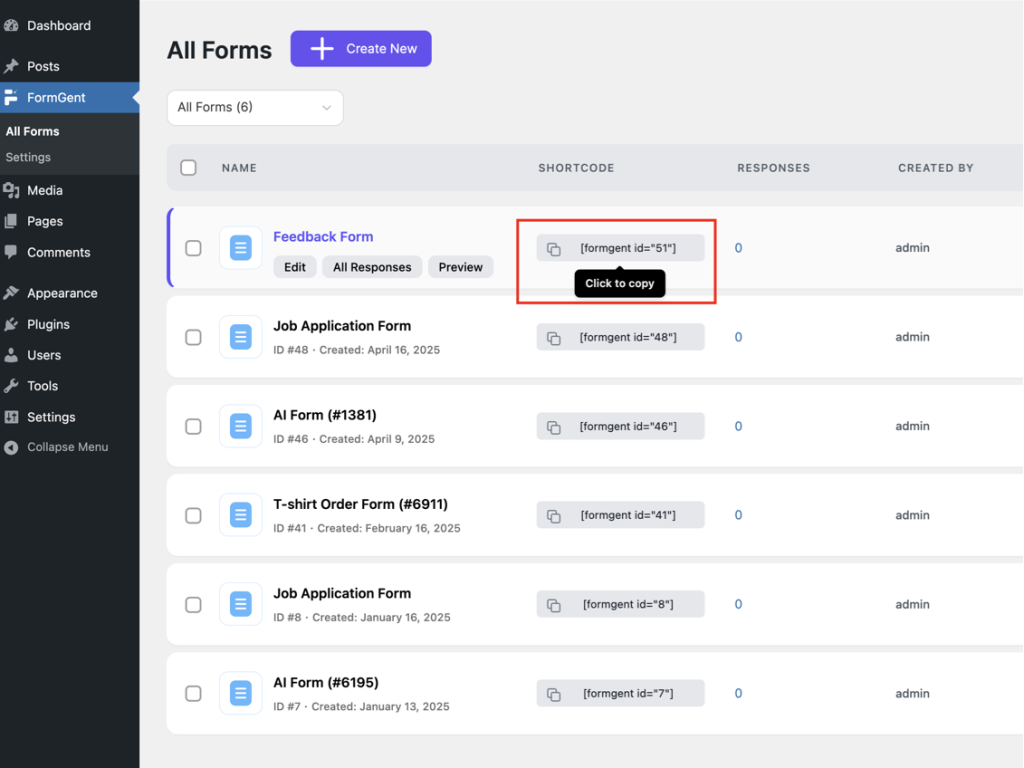Click the NAME column header
1024x768 pixels.
pos(239,168)
